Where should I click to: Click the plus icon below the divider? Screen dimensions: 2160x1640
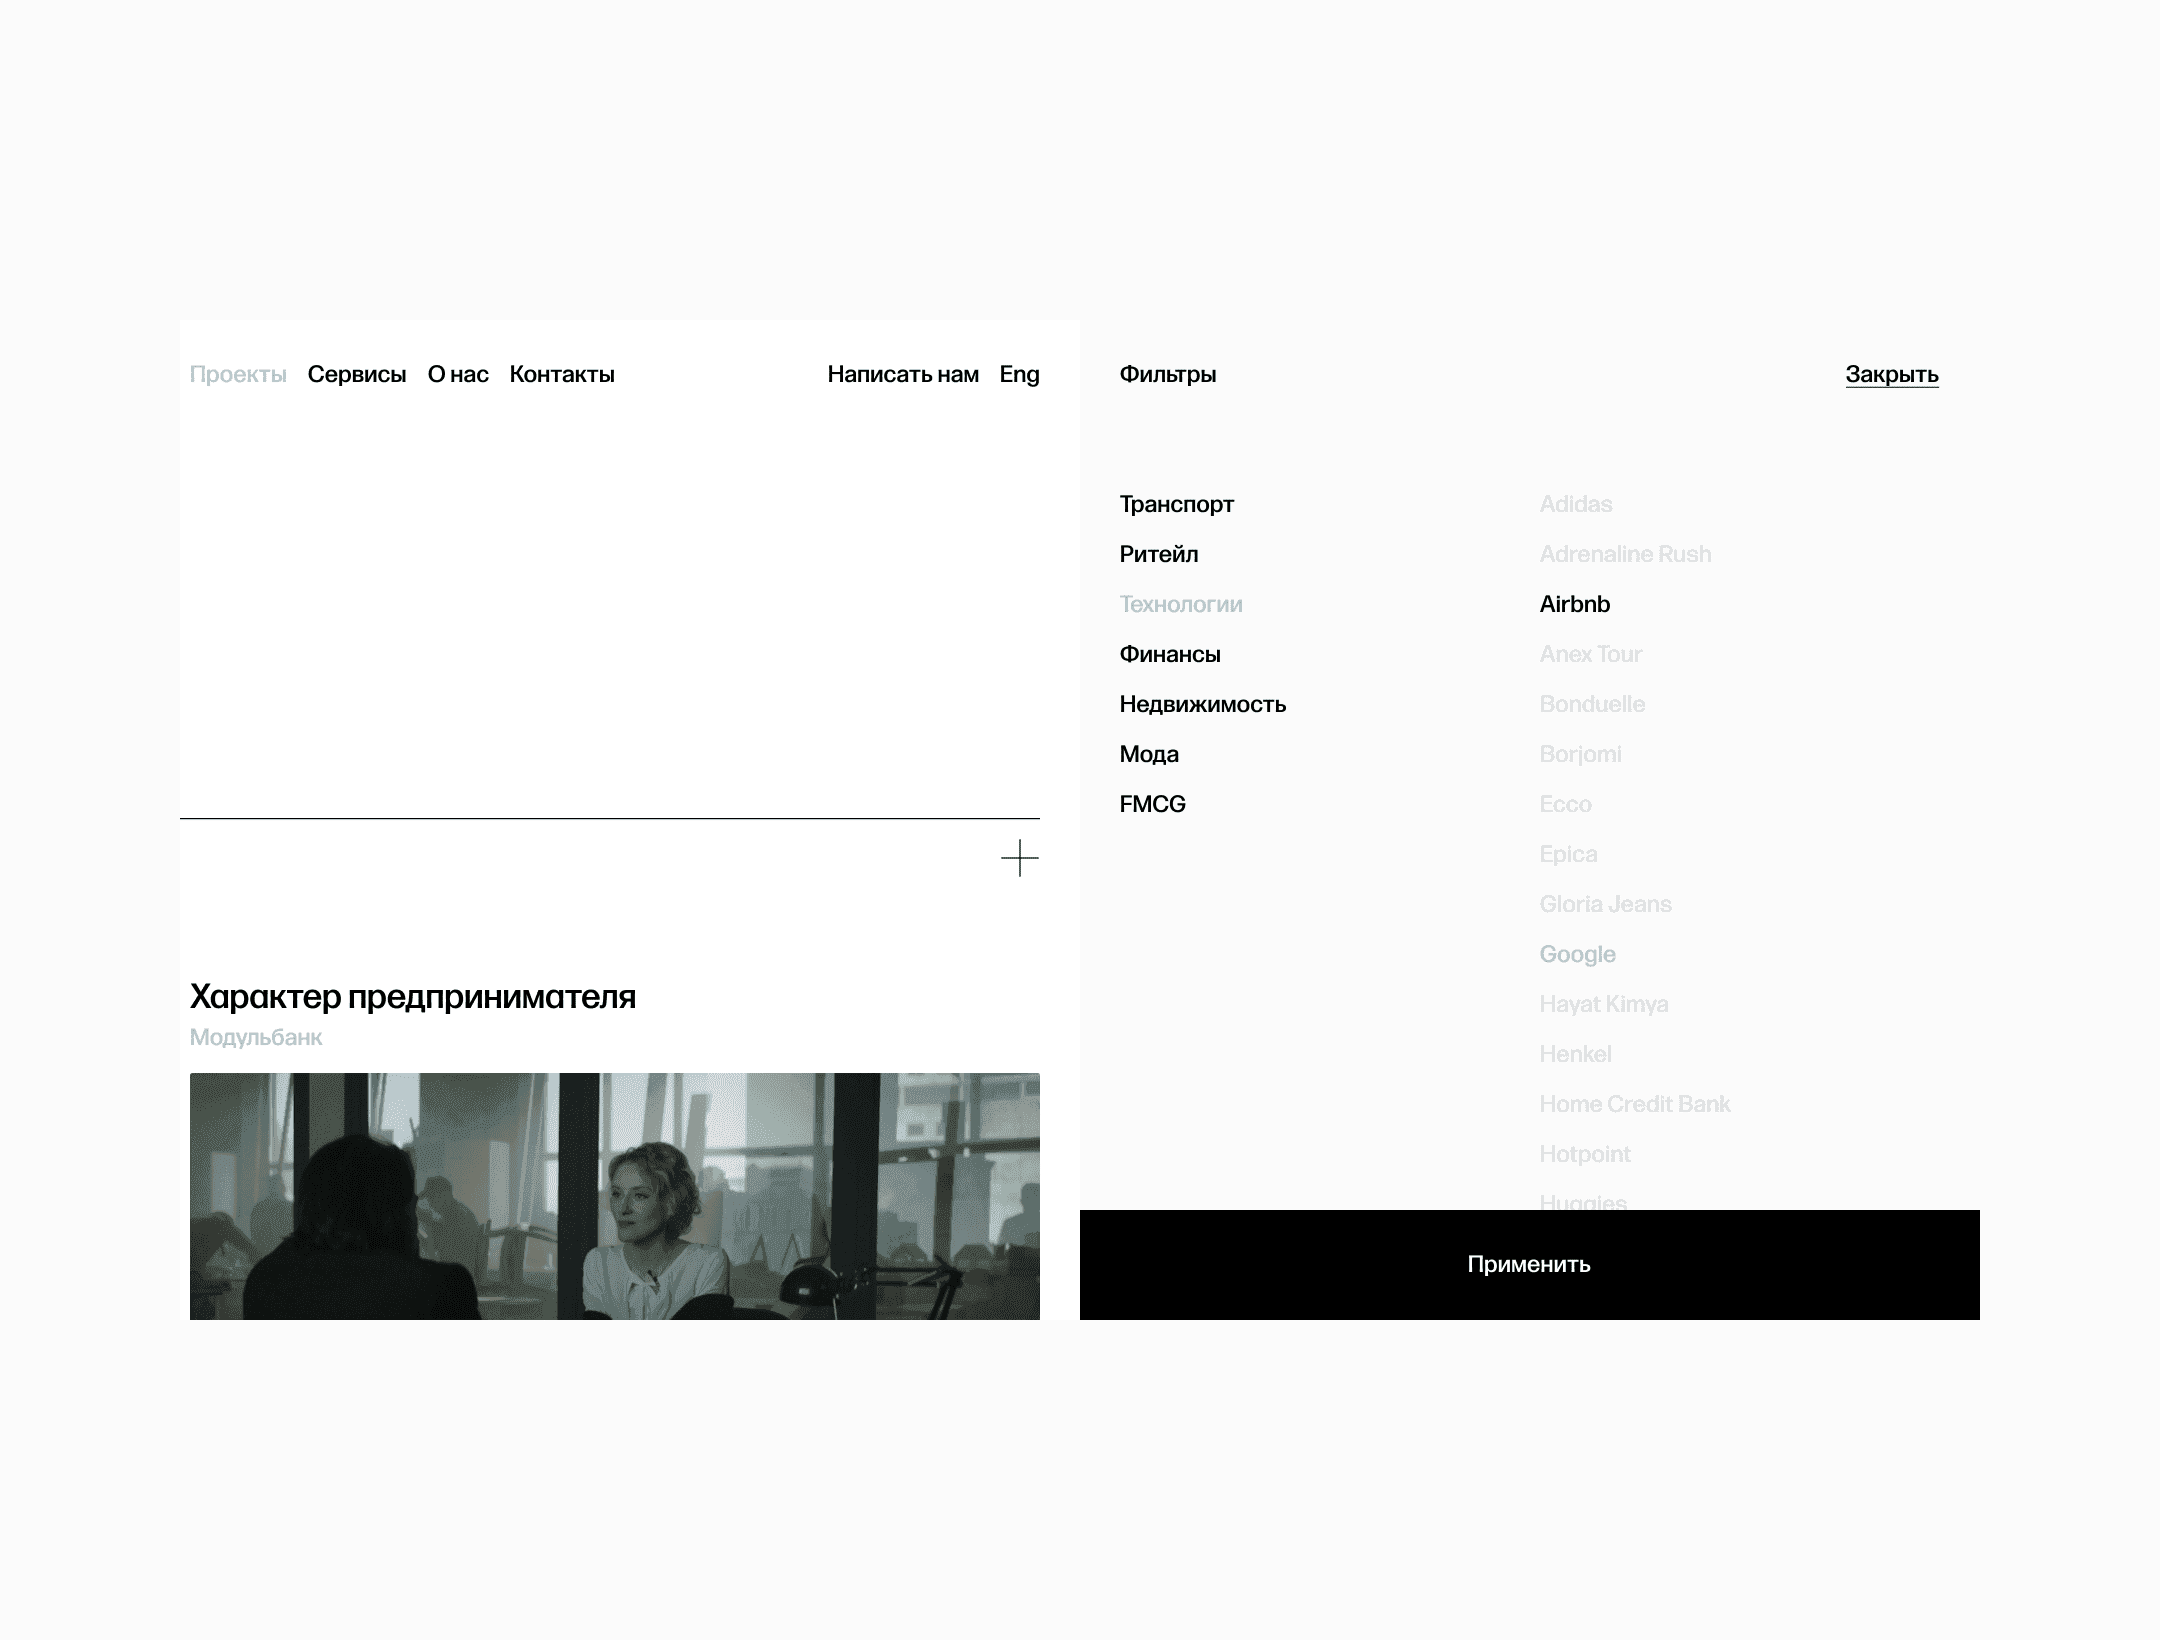pyautogui.click(x=1019, y=858)
